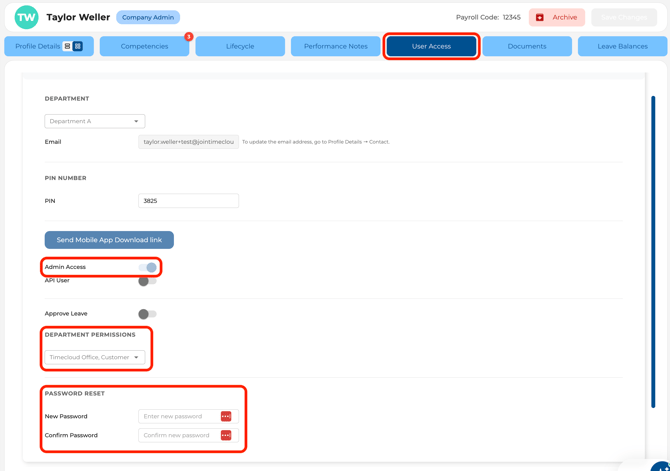670x471 pixels.
Task: Show password icon in New Password field
Action: (226, 416)
